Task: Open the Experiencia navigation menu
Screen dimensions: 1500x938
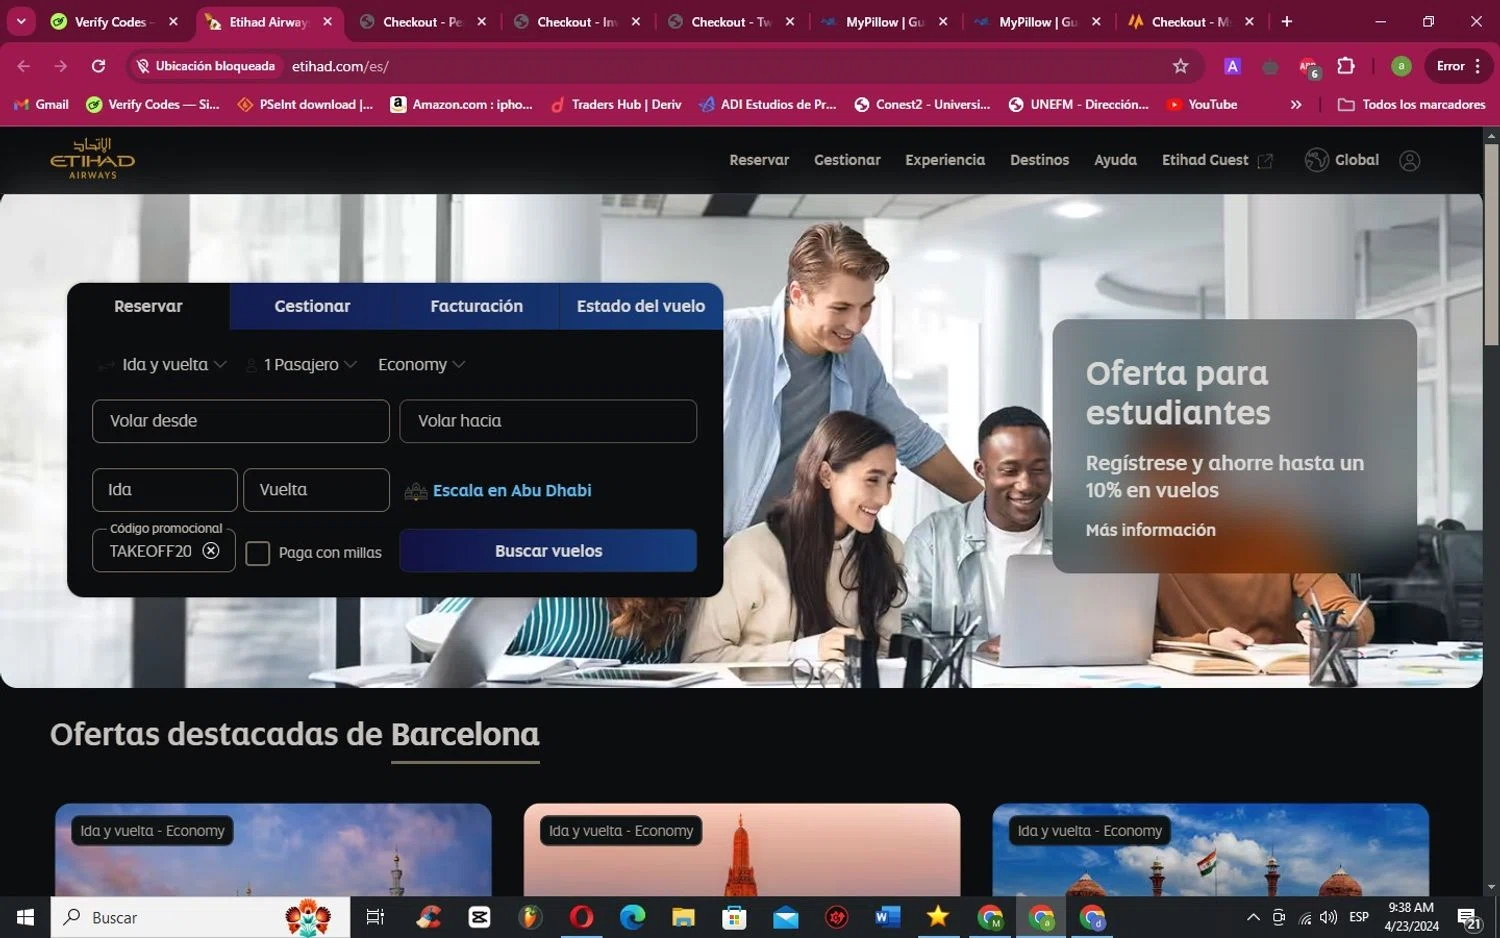Action: (x=945, y=160)
